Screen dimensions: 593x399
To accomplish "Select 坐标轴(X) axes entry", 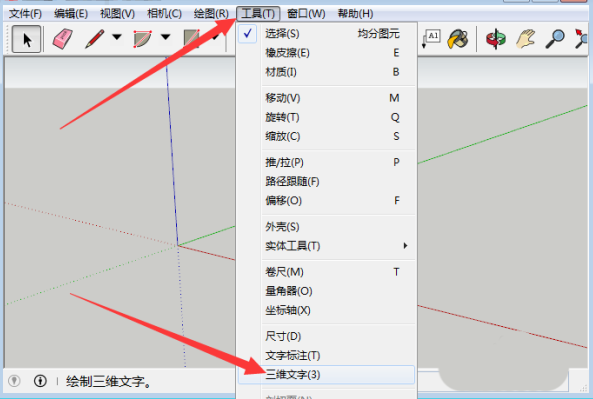I will tap(326, 310).
